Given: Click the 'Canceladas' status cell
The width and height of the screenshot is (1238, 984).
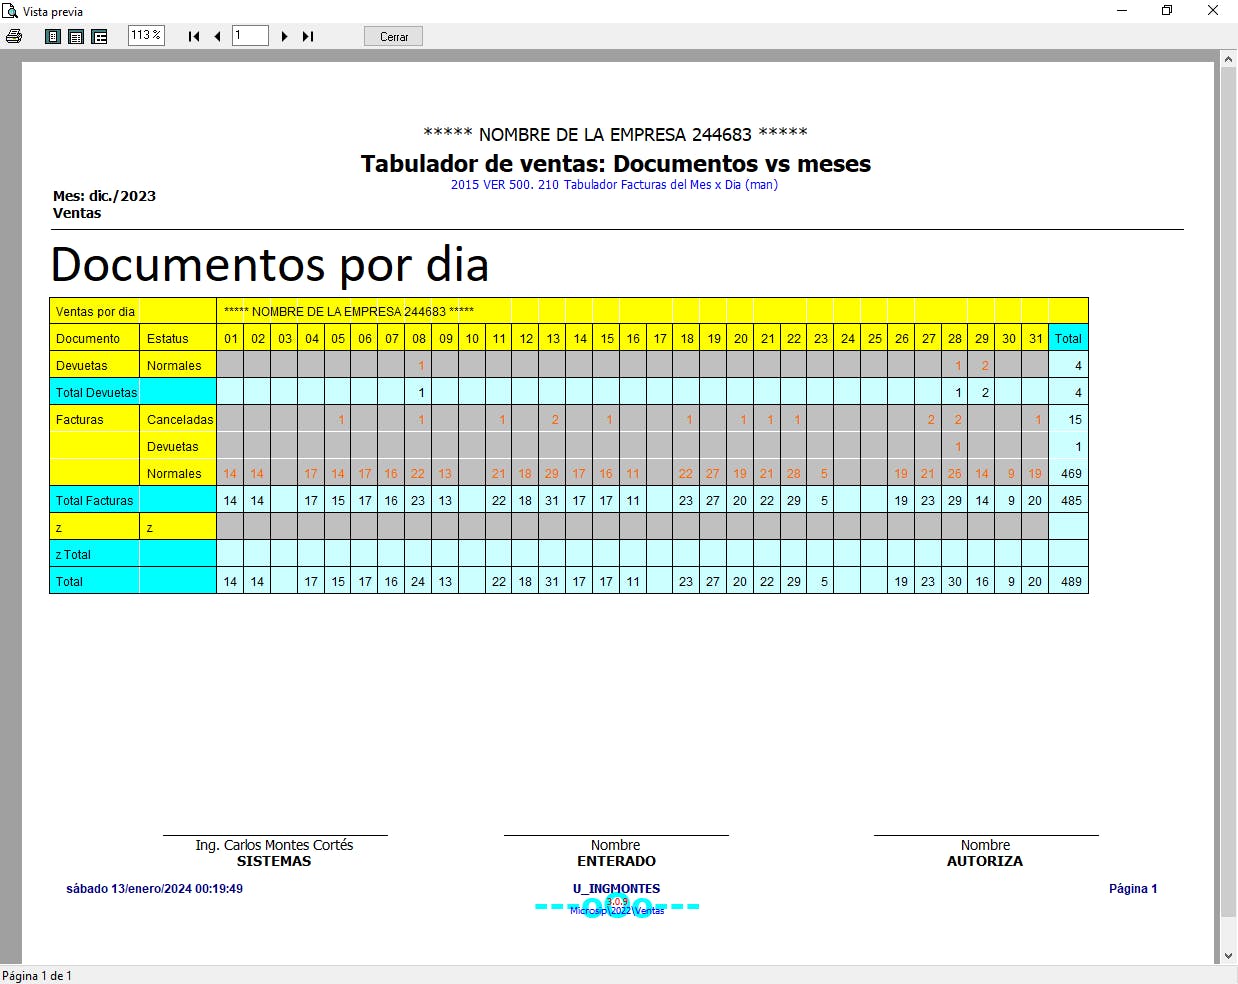Looking at the screenshot, I should click(180, 420).
